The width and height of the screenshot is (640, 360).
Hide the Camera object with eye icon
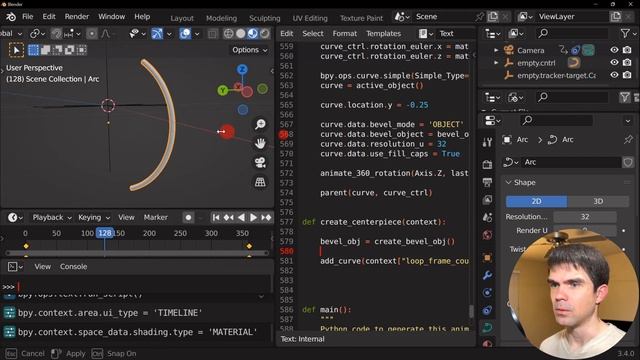tap(614, 50)
